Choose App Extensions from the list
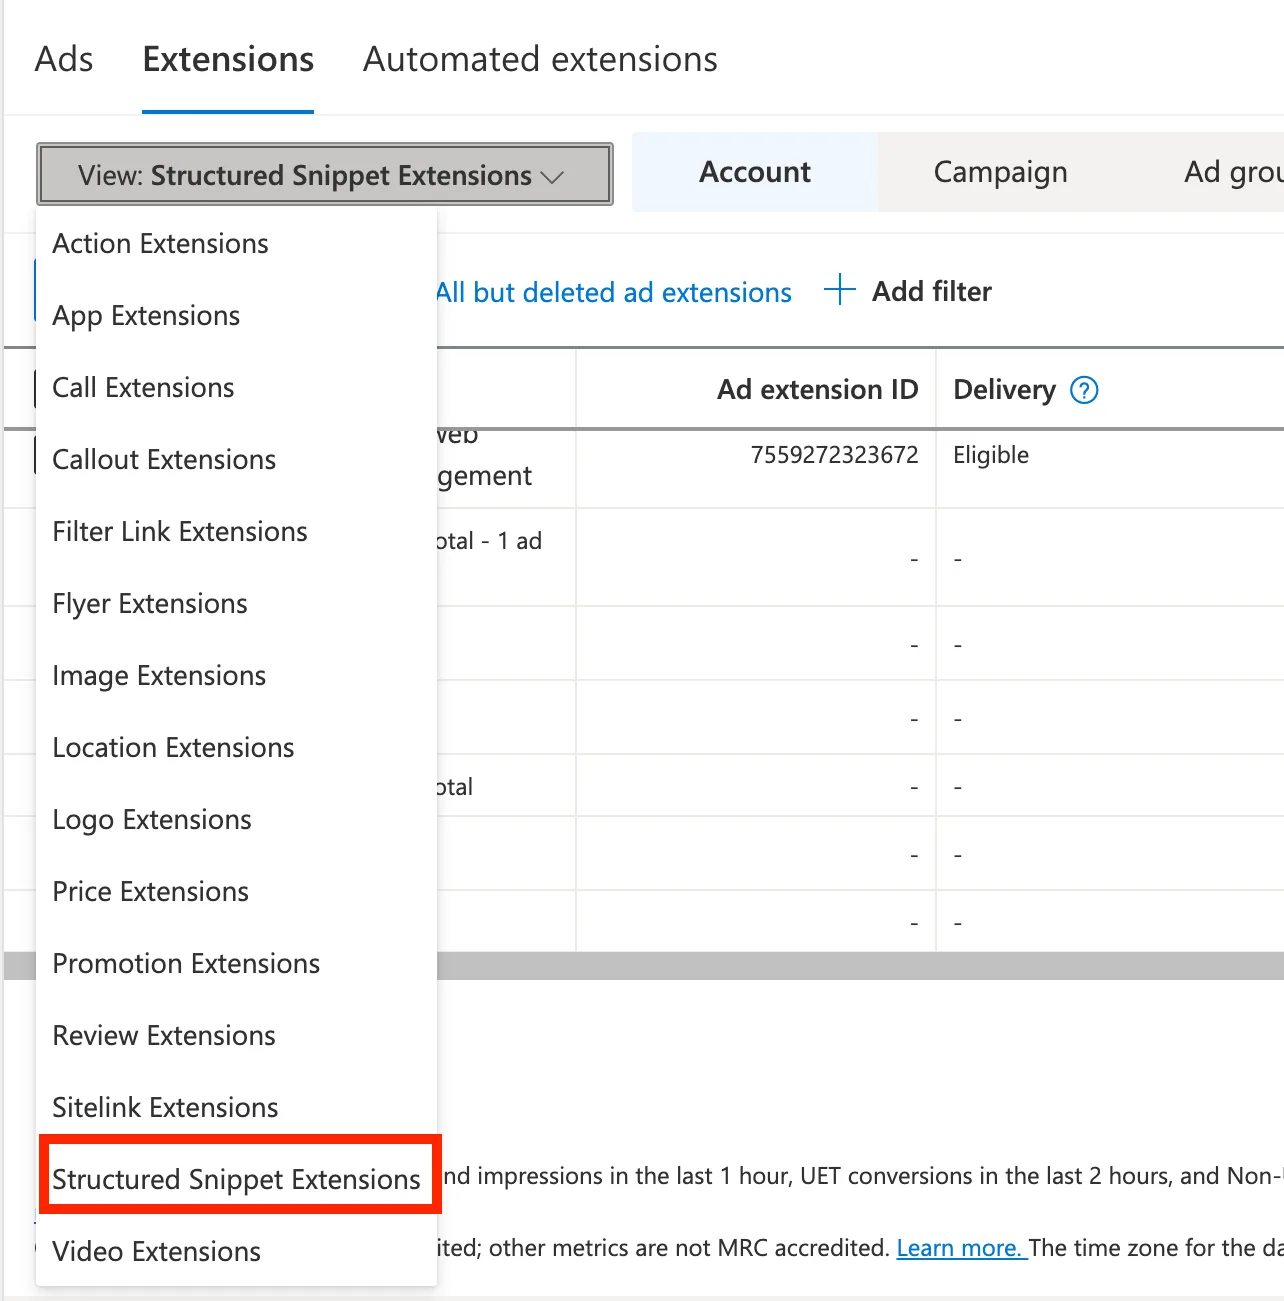The height and width of the screenshot is (1301, 1284). 236,315
